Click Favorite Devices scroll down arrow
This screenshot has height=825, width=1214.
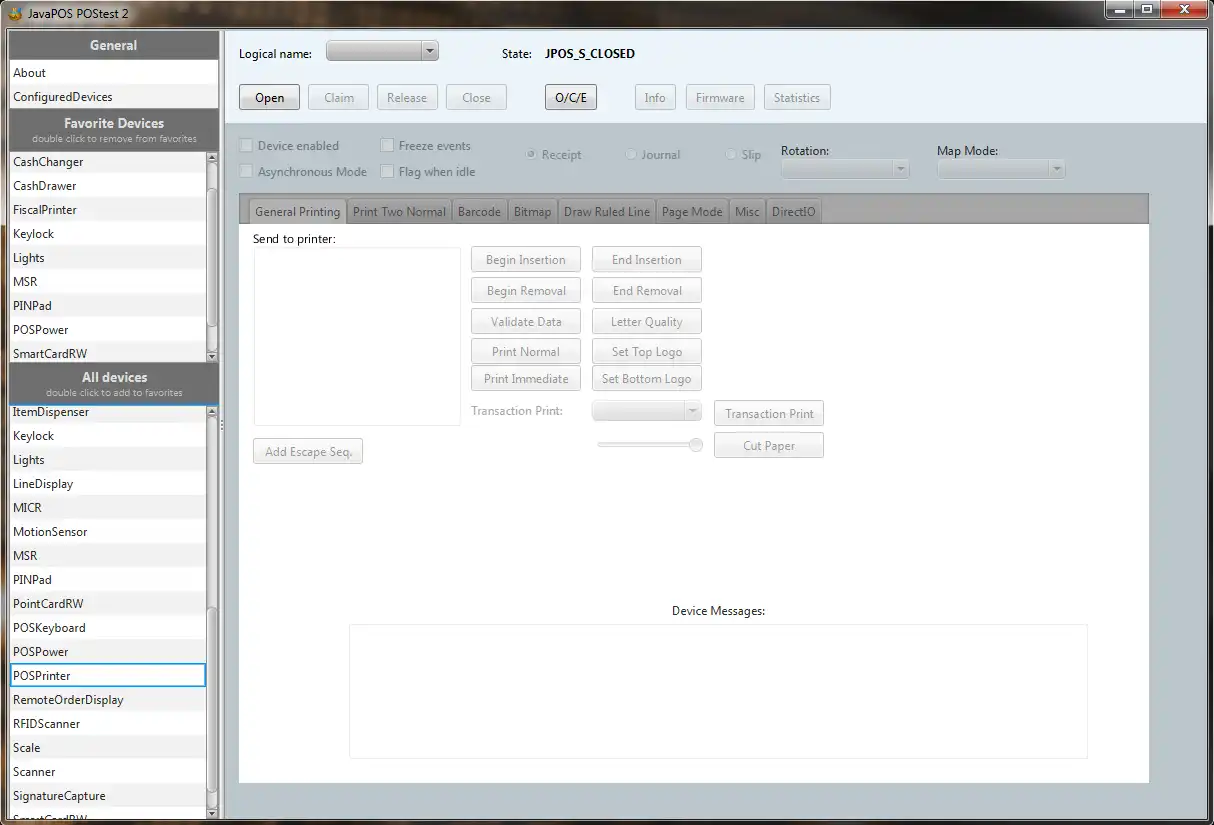click(211, 356)
